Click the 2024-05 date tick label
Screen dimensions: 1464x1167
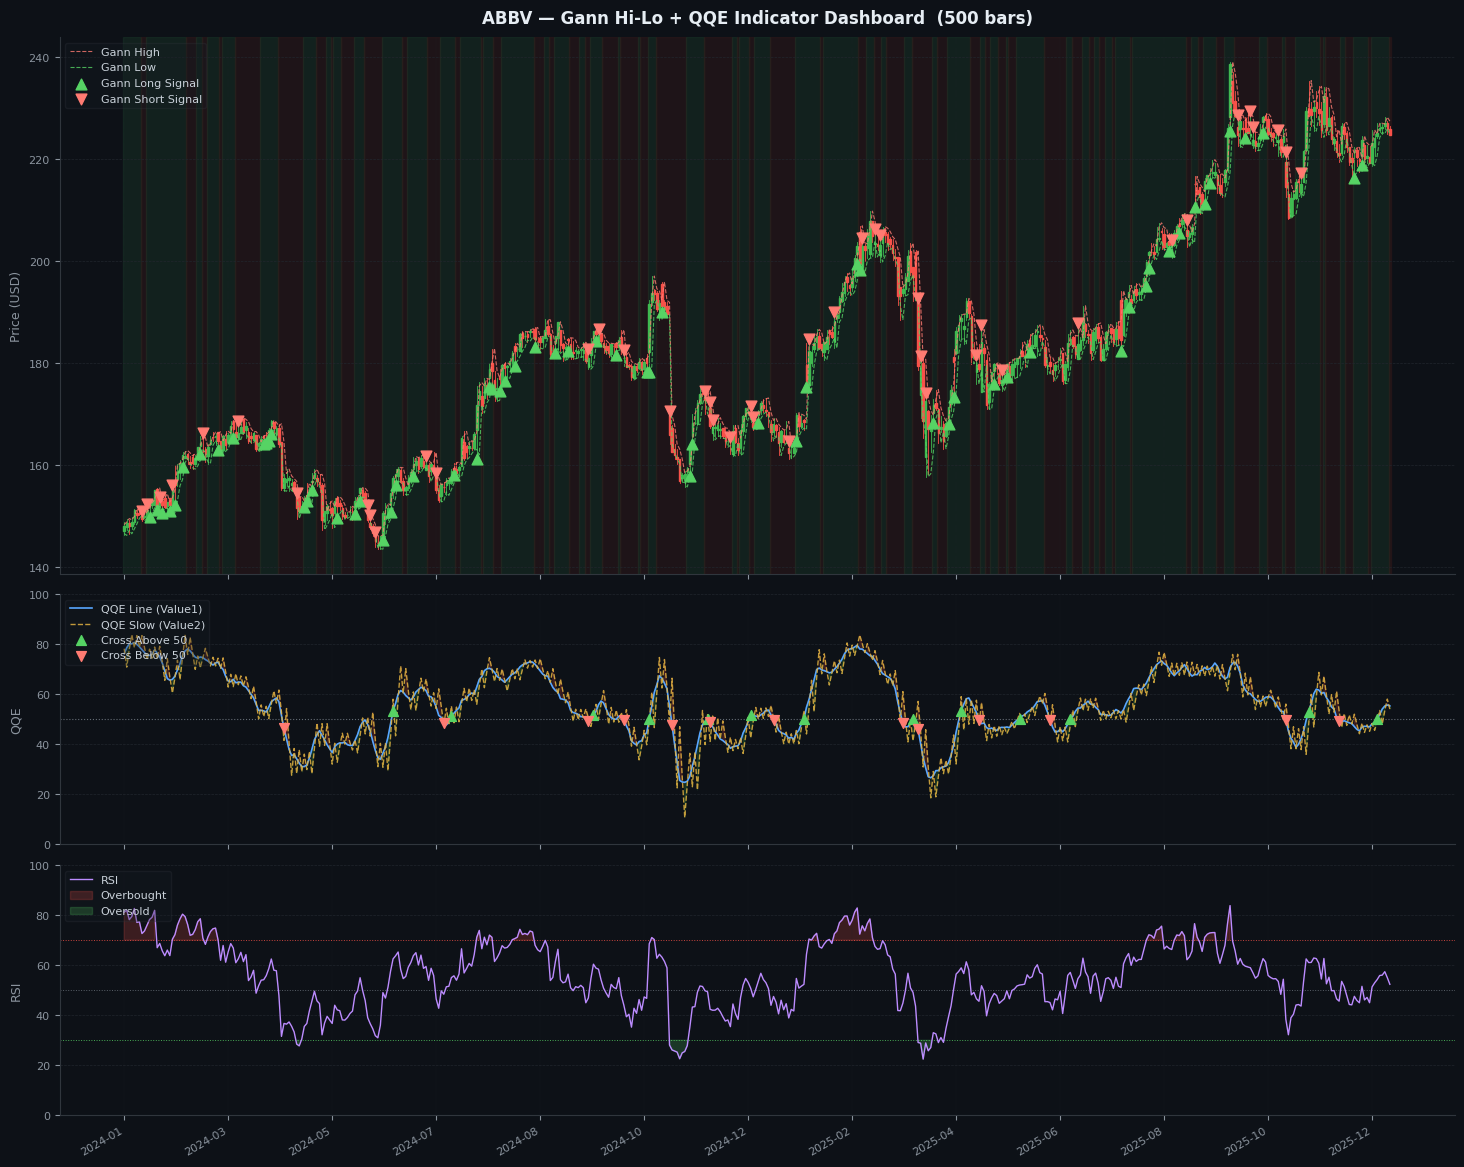point(309,1142)
